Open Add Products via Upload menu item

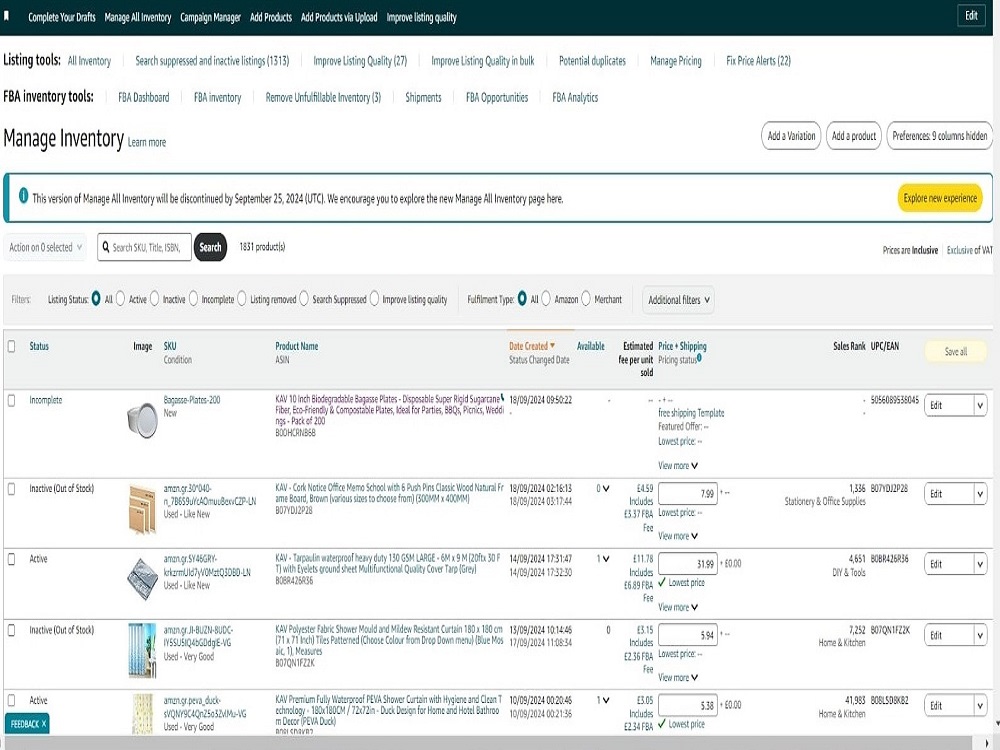click(339, 17)
